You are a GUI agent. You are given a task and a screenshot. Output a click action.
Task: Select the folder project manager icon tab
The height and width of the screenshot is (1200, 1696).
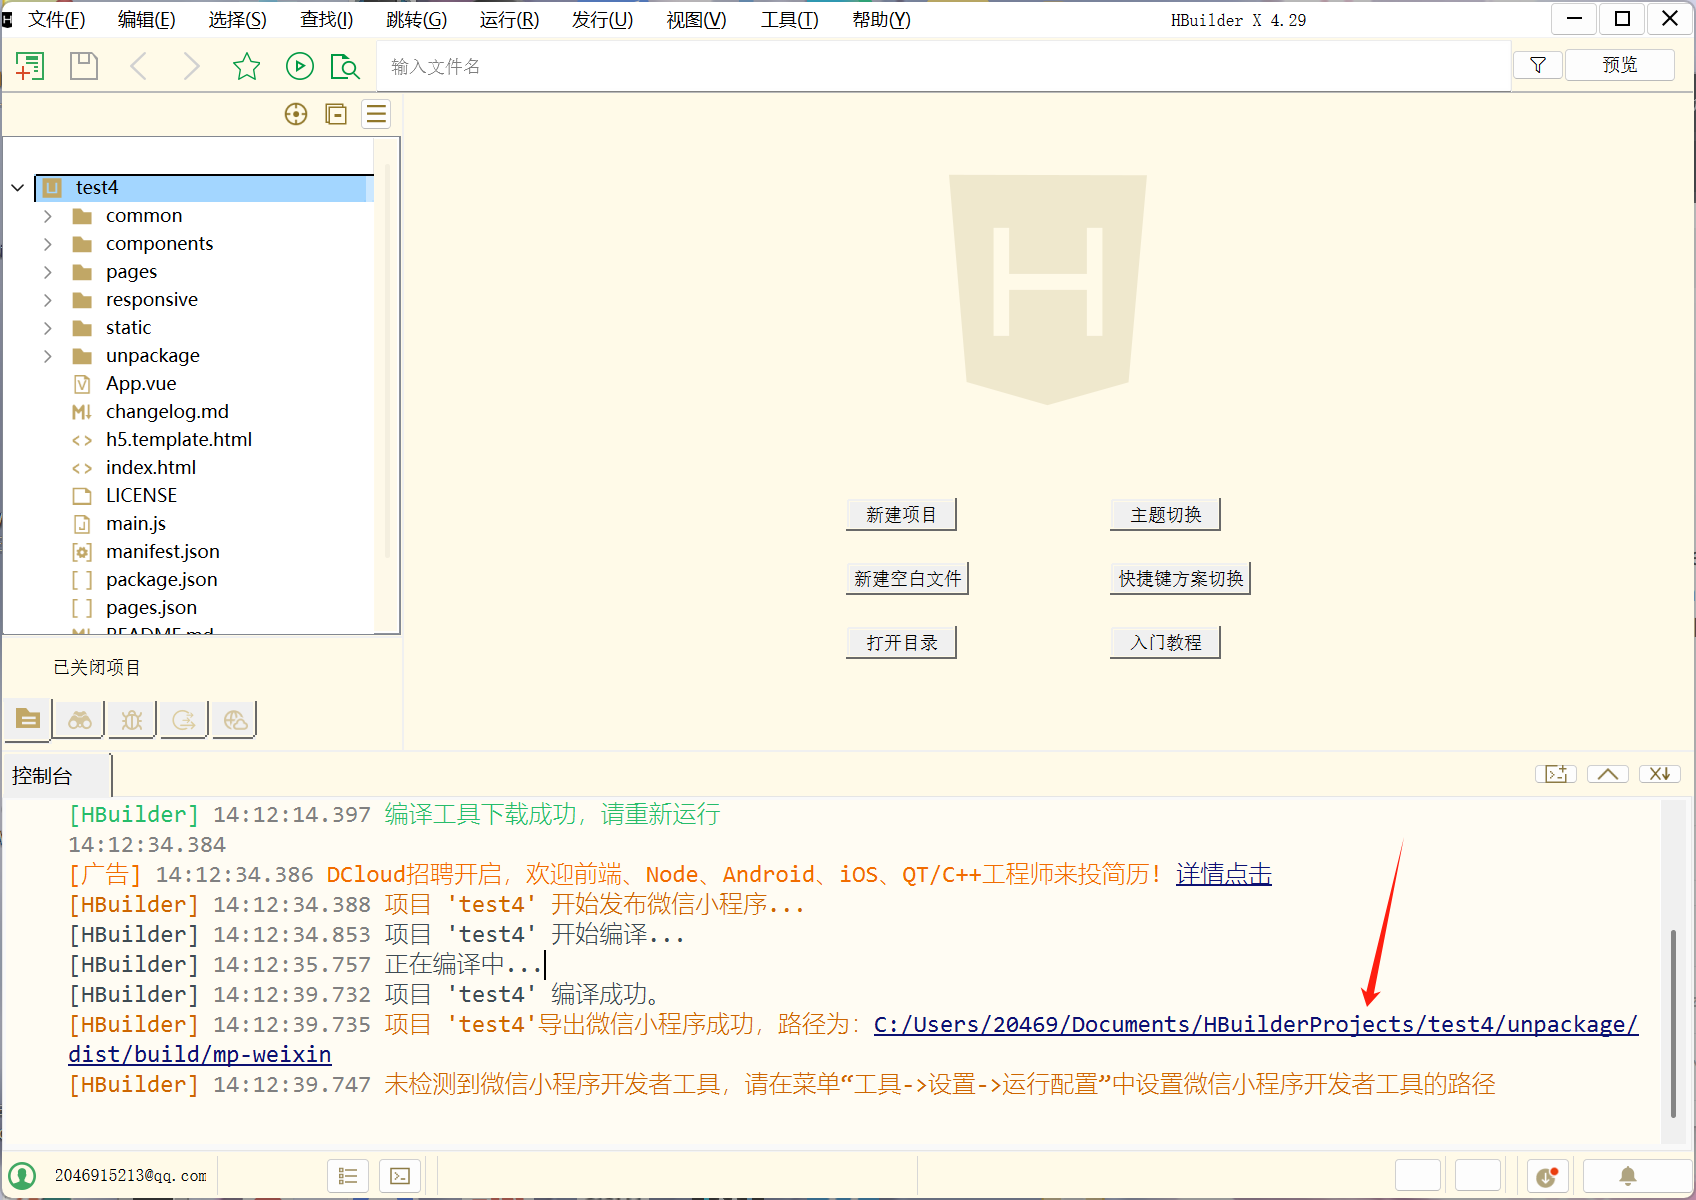[28, 719]
